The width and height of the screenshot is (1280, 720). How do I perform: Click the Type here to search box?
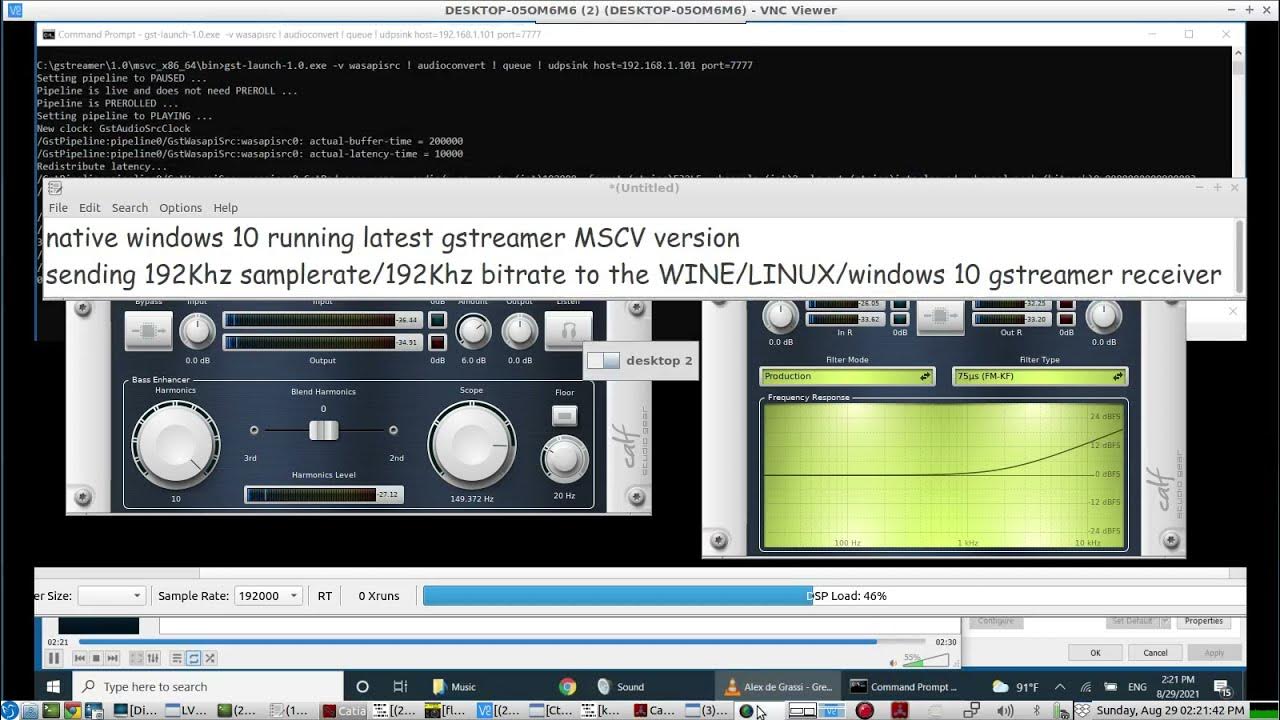pyautogui.click(x=208, y=687)
